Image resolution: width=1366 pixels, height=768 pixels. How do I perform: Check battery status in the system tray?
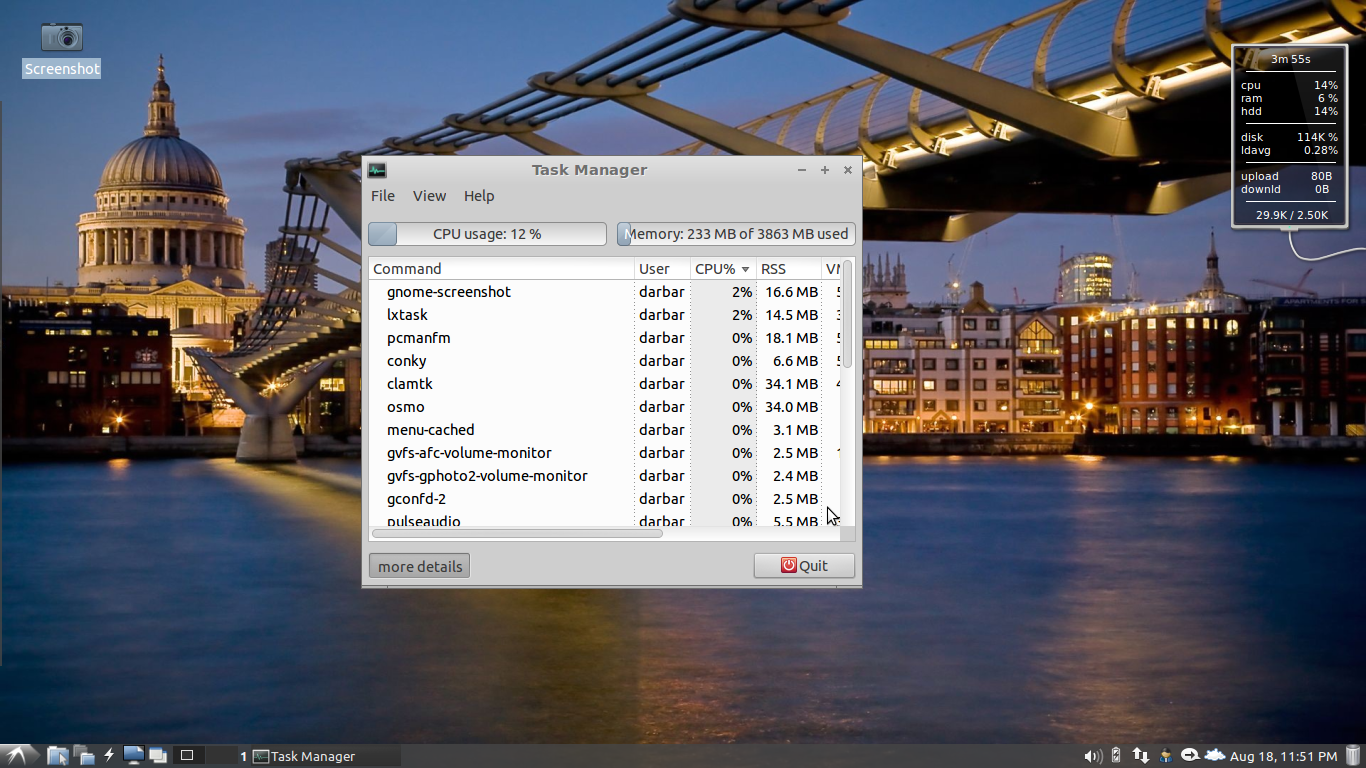click(x=1114, y=756)
